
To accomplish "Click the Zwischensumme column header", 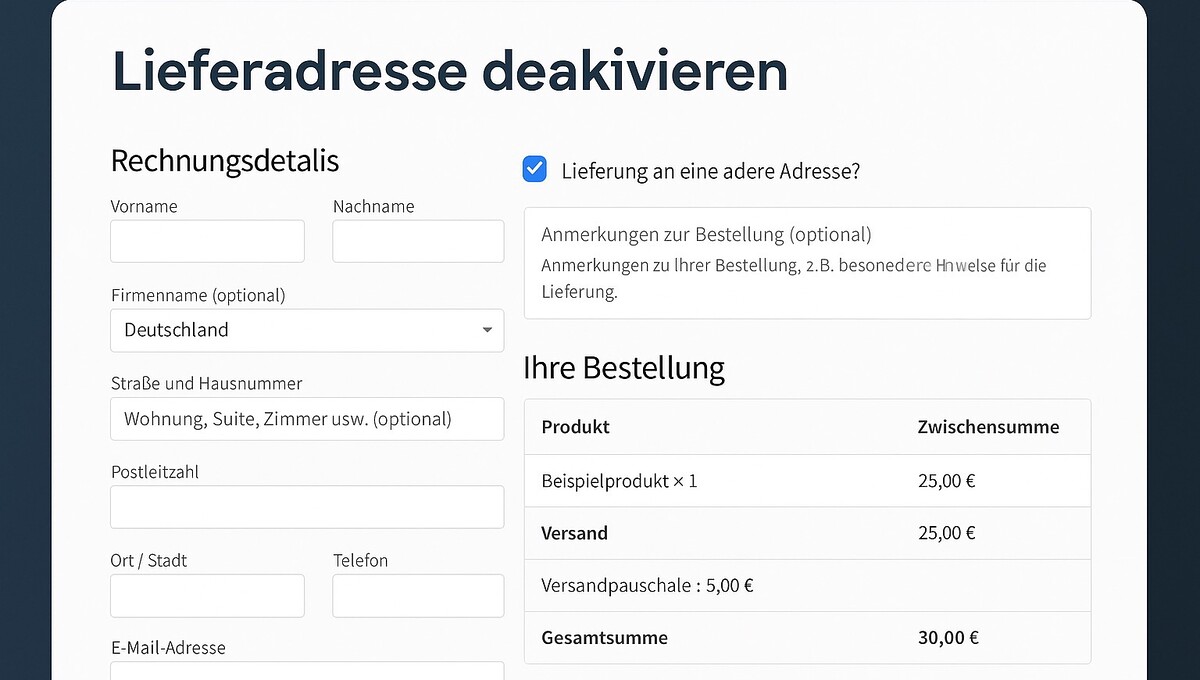I will point(988,427).
